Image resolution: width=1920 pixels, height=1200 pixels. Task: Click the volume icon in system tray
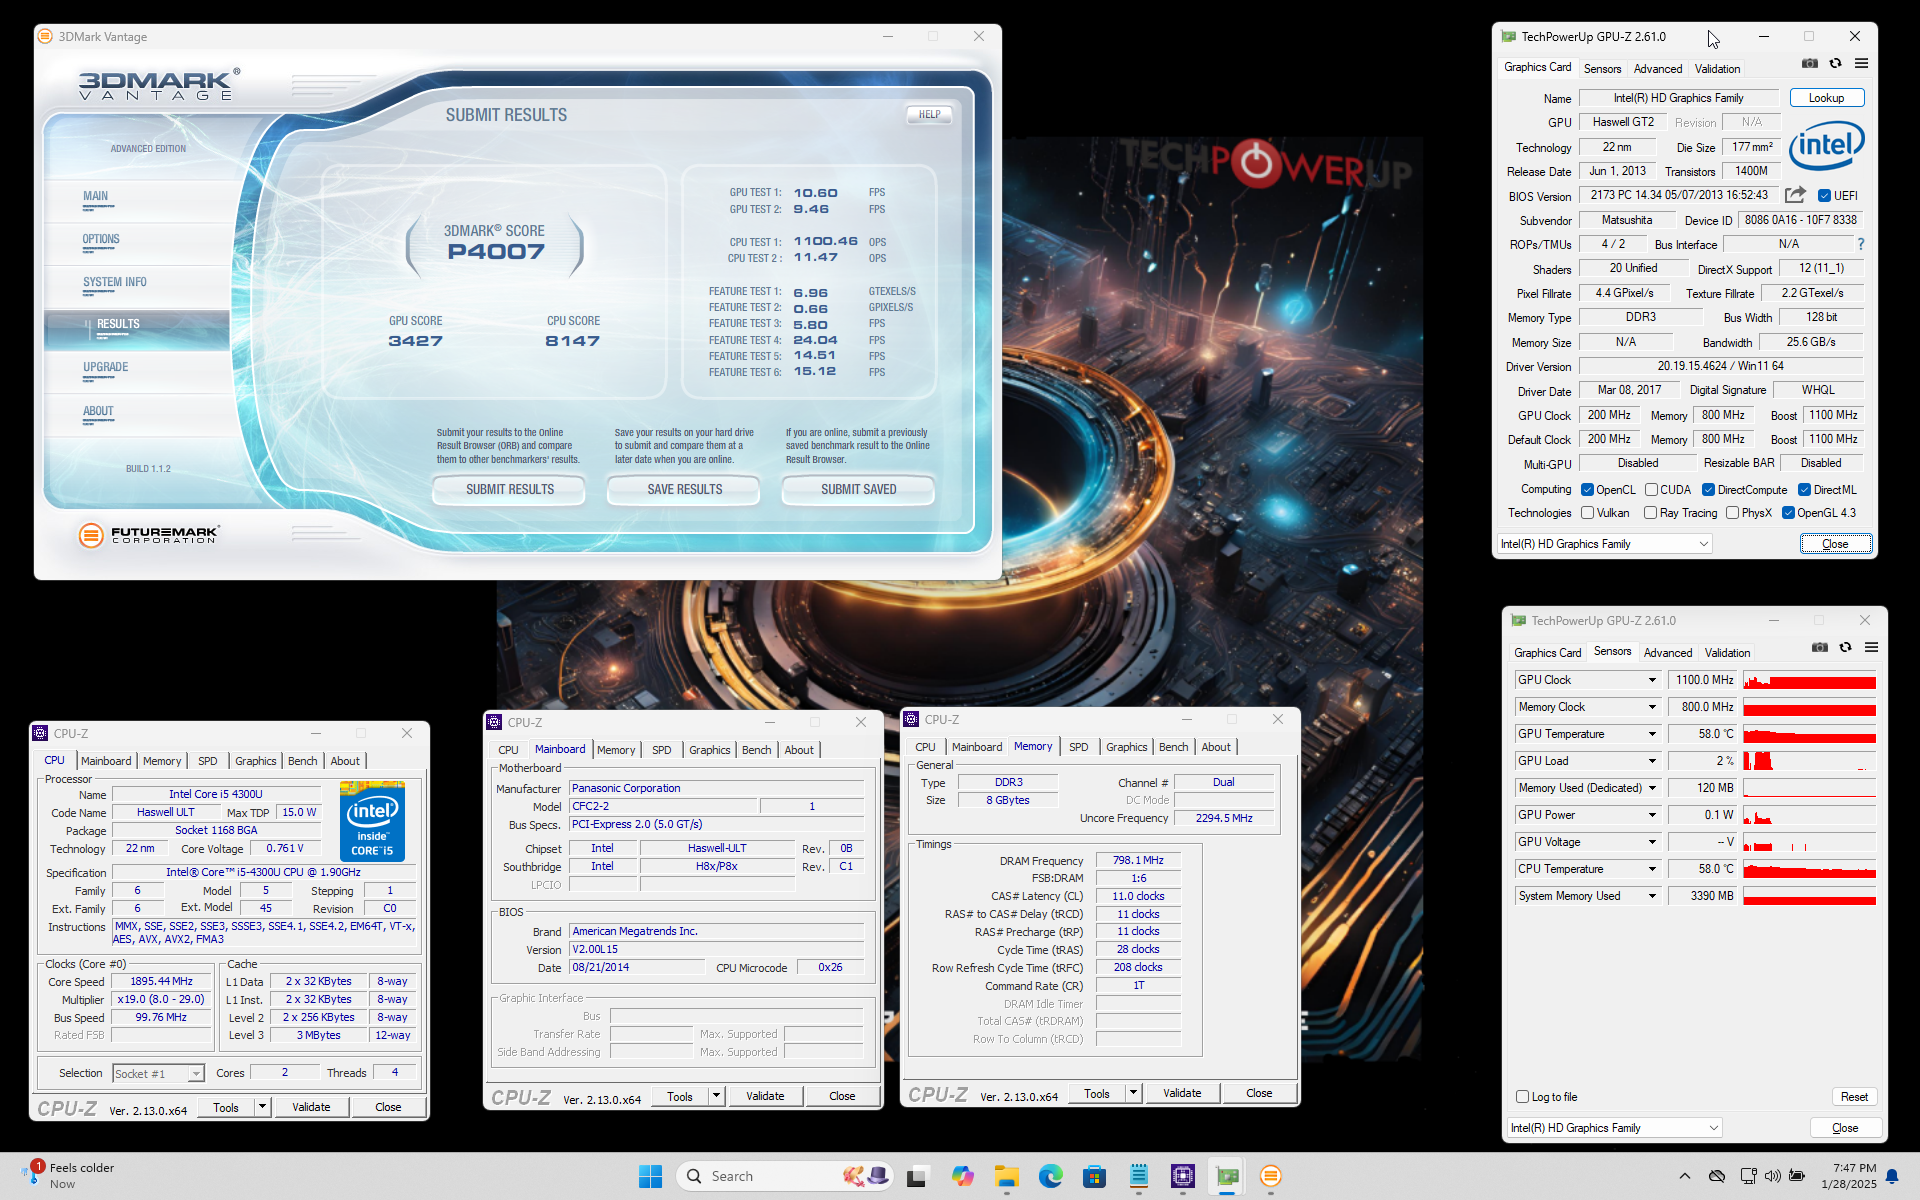pyautogui.click(x=1772, y=1176)
